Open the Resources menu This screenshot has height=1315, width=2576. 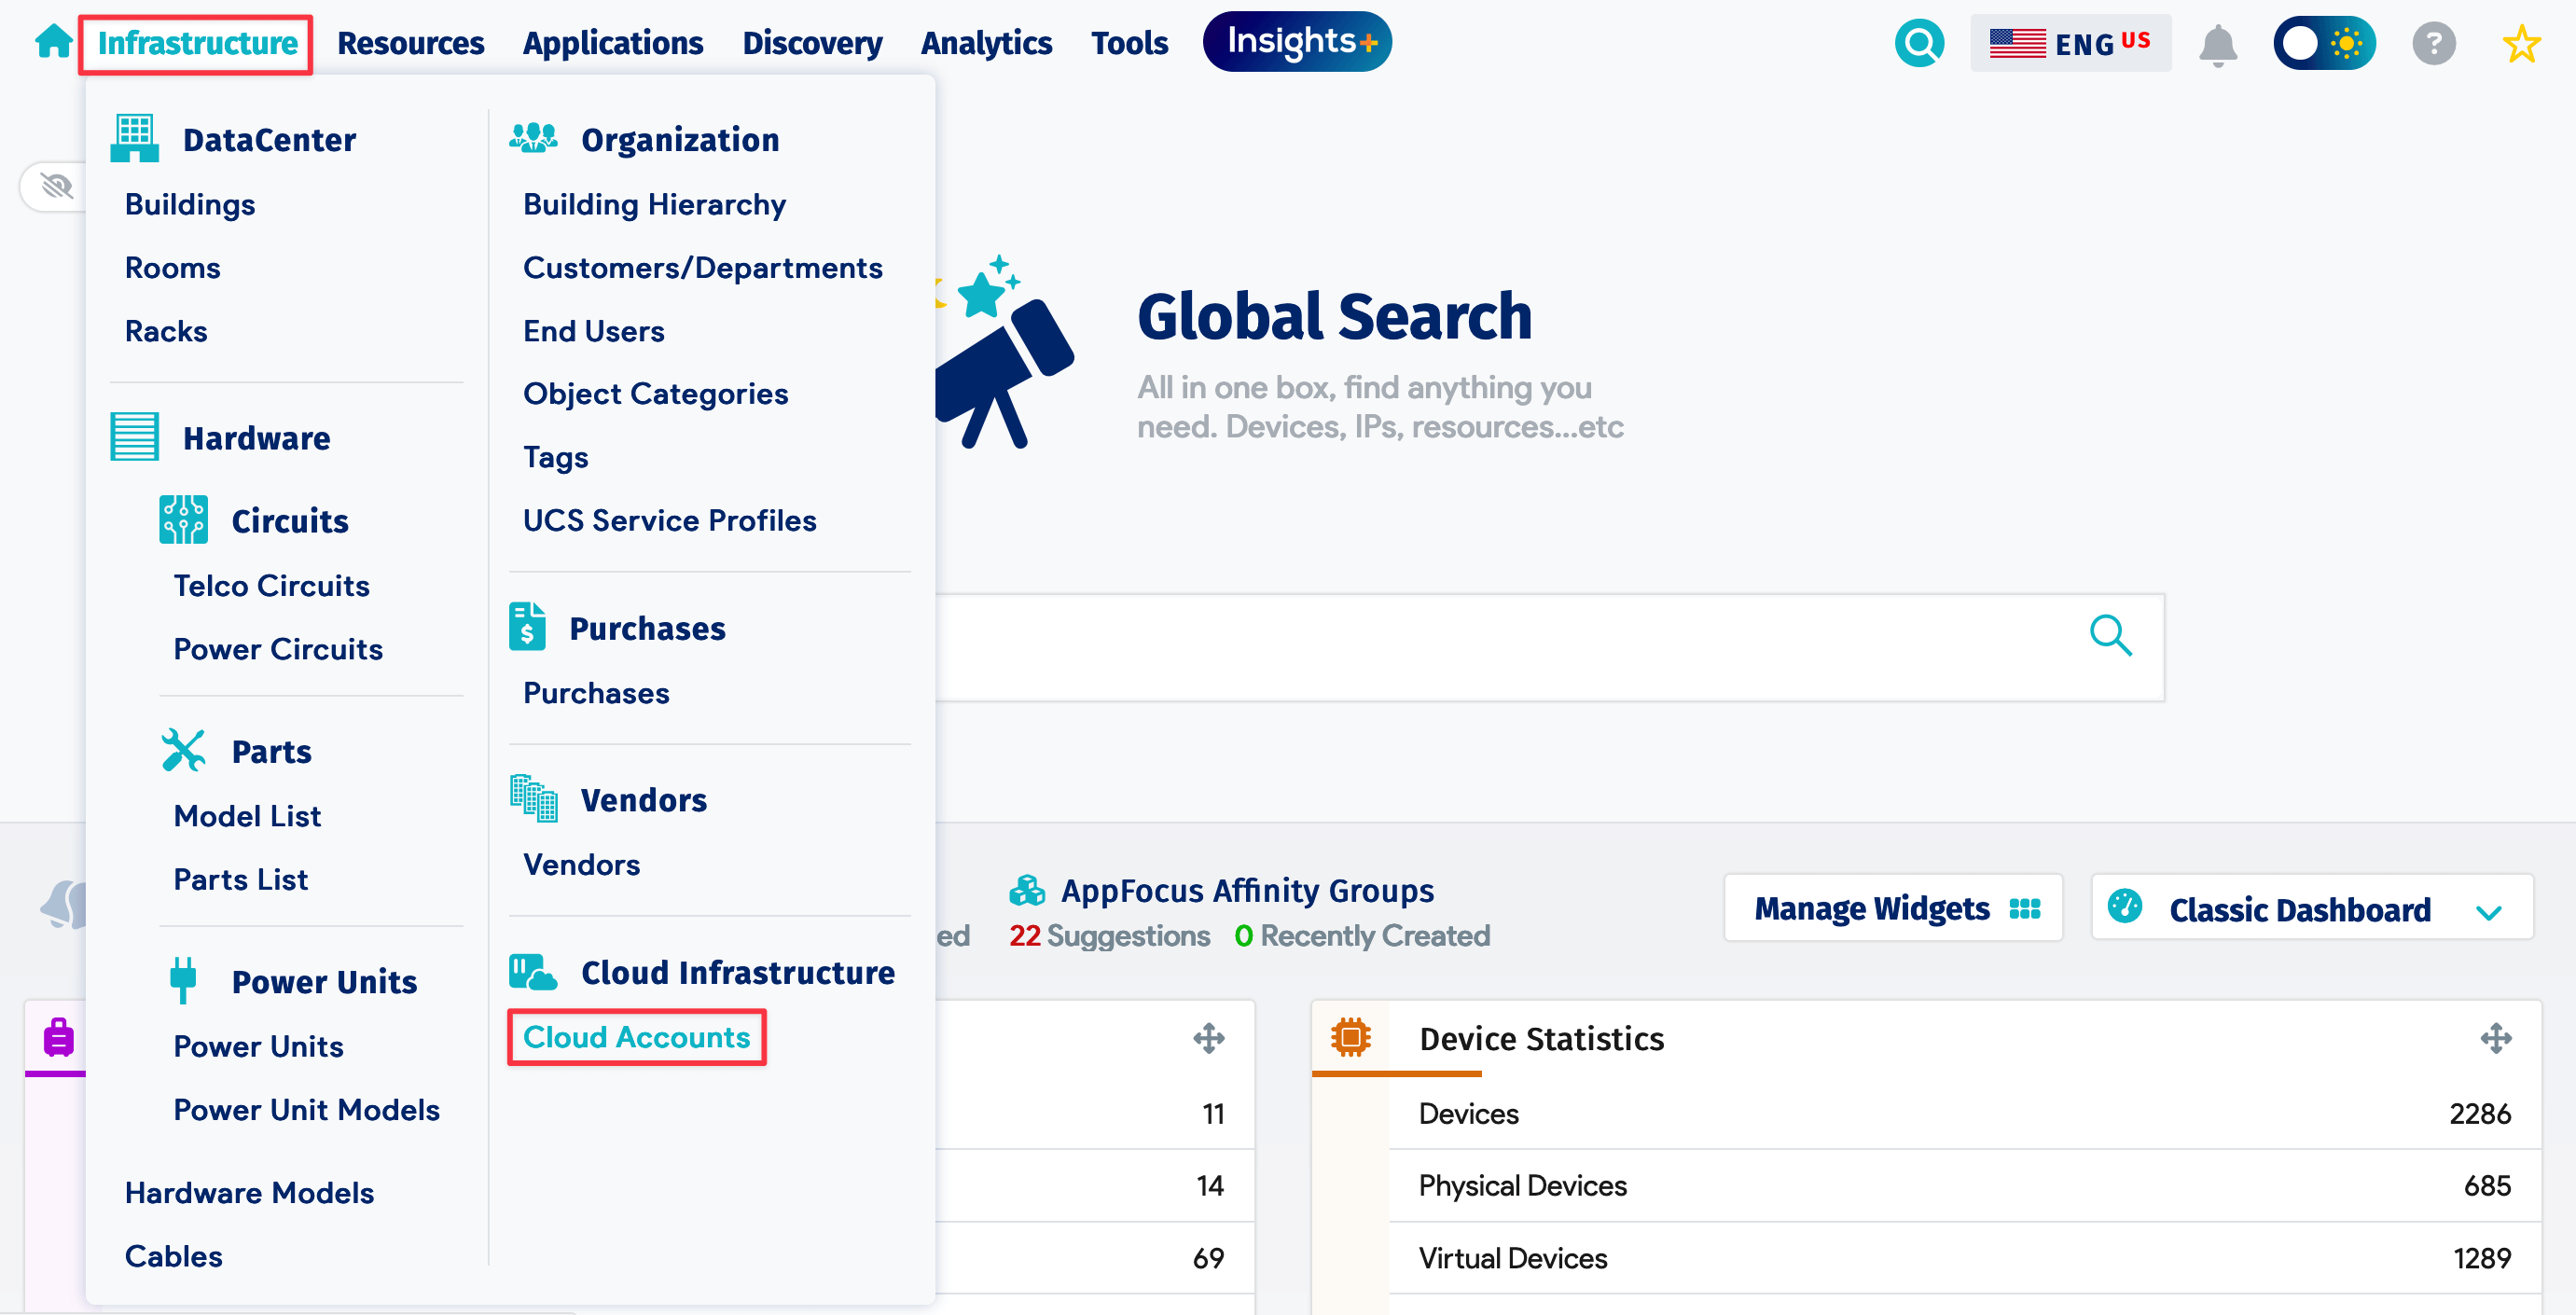coord(410,43)
